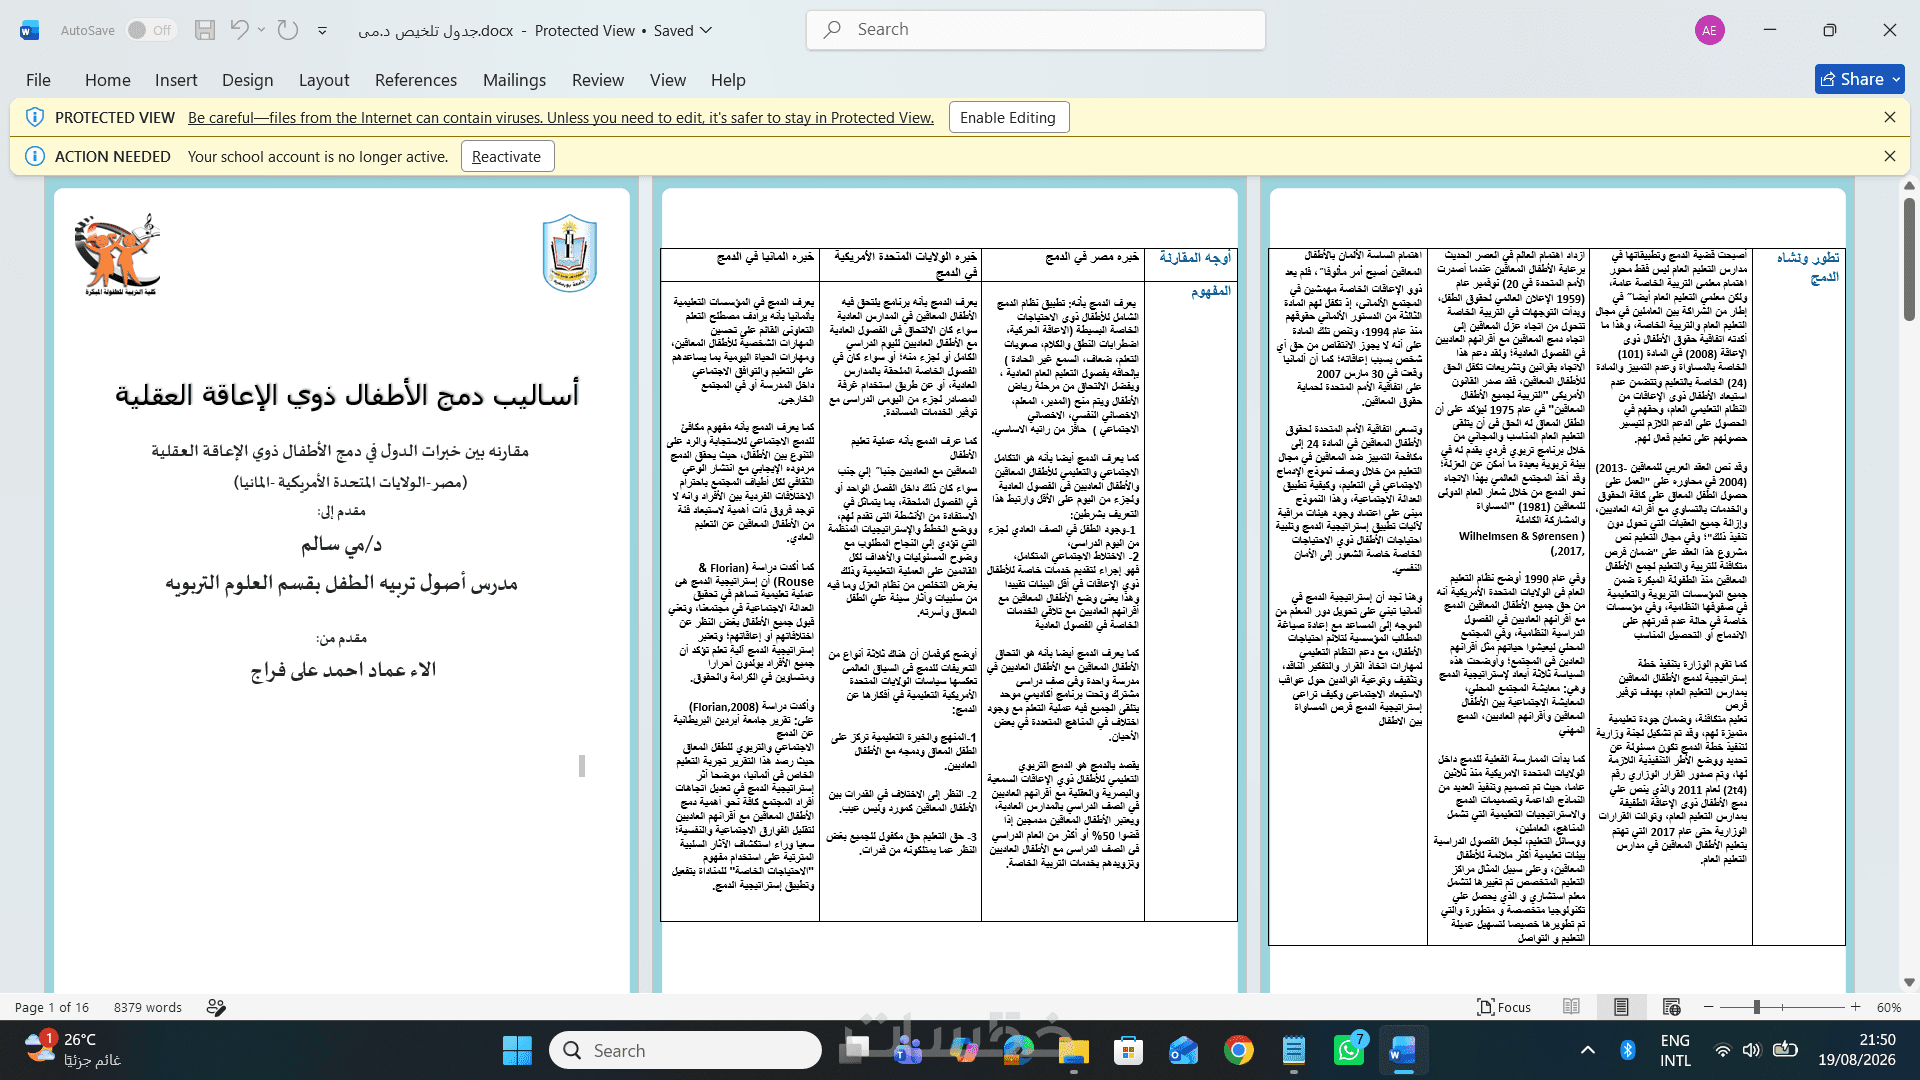Click the university crest logo on cover page
The width and height of the screenshot is (1920, 1080).
pyautogui.click(x=570, y=253)
